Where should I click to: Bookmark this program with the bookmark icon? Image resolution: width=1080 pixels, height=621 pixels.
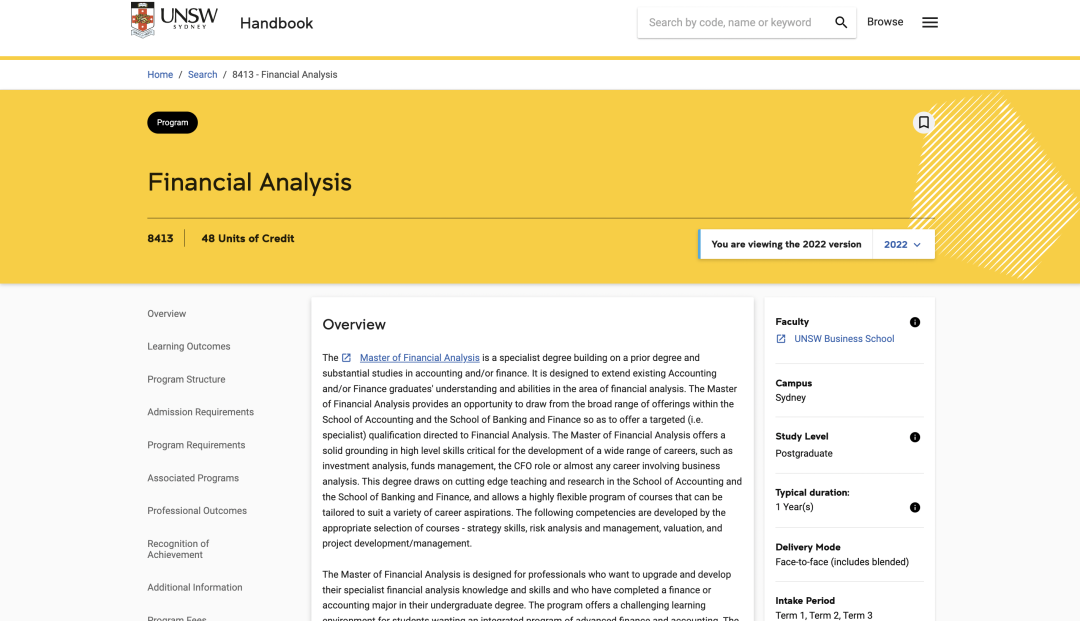tap(924, 123)
